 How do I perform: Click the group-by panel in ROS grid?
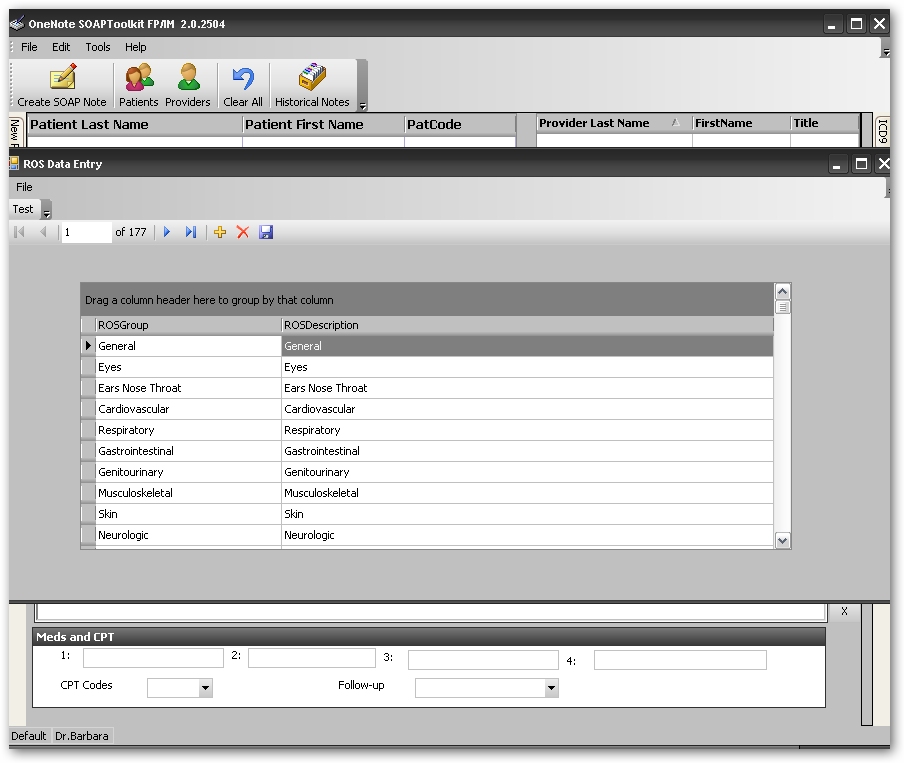(427, 299)
